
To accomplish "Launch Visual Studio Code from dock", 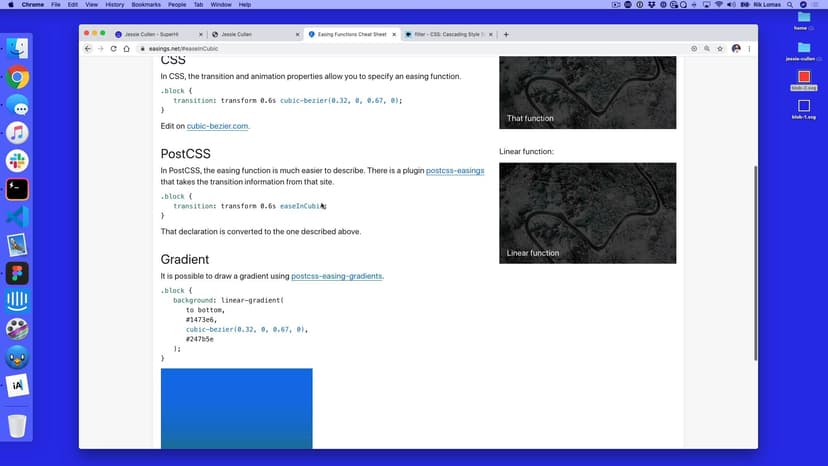I will pos(17,217).
